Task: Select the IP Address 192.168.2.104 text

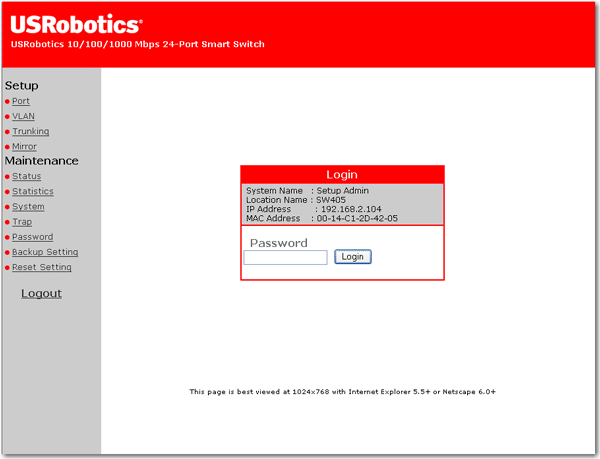Action: tap(314, 209)
